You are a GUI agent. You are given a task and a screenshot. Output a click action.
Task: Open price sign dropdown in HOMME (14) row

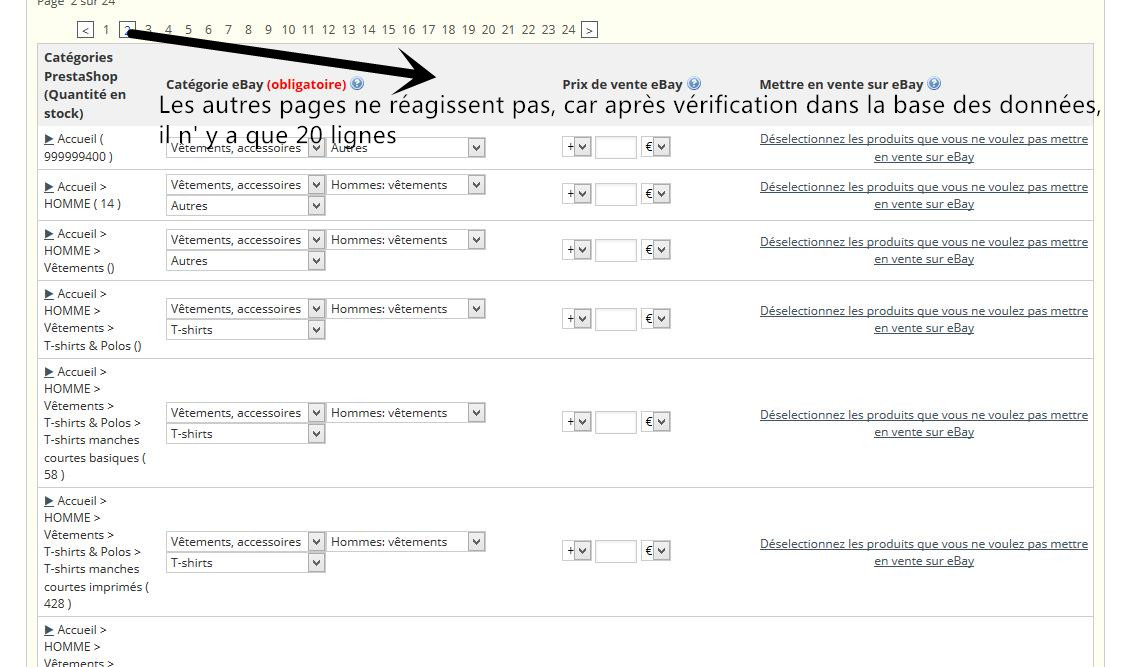(577, 194)
